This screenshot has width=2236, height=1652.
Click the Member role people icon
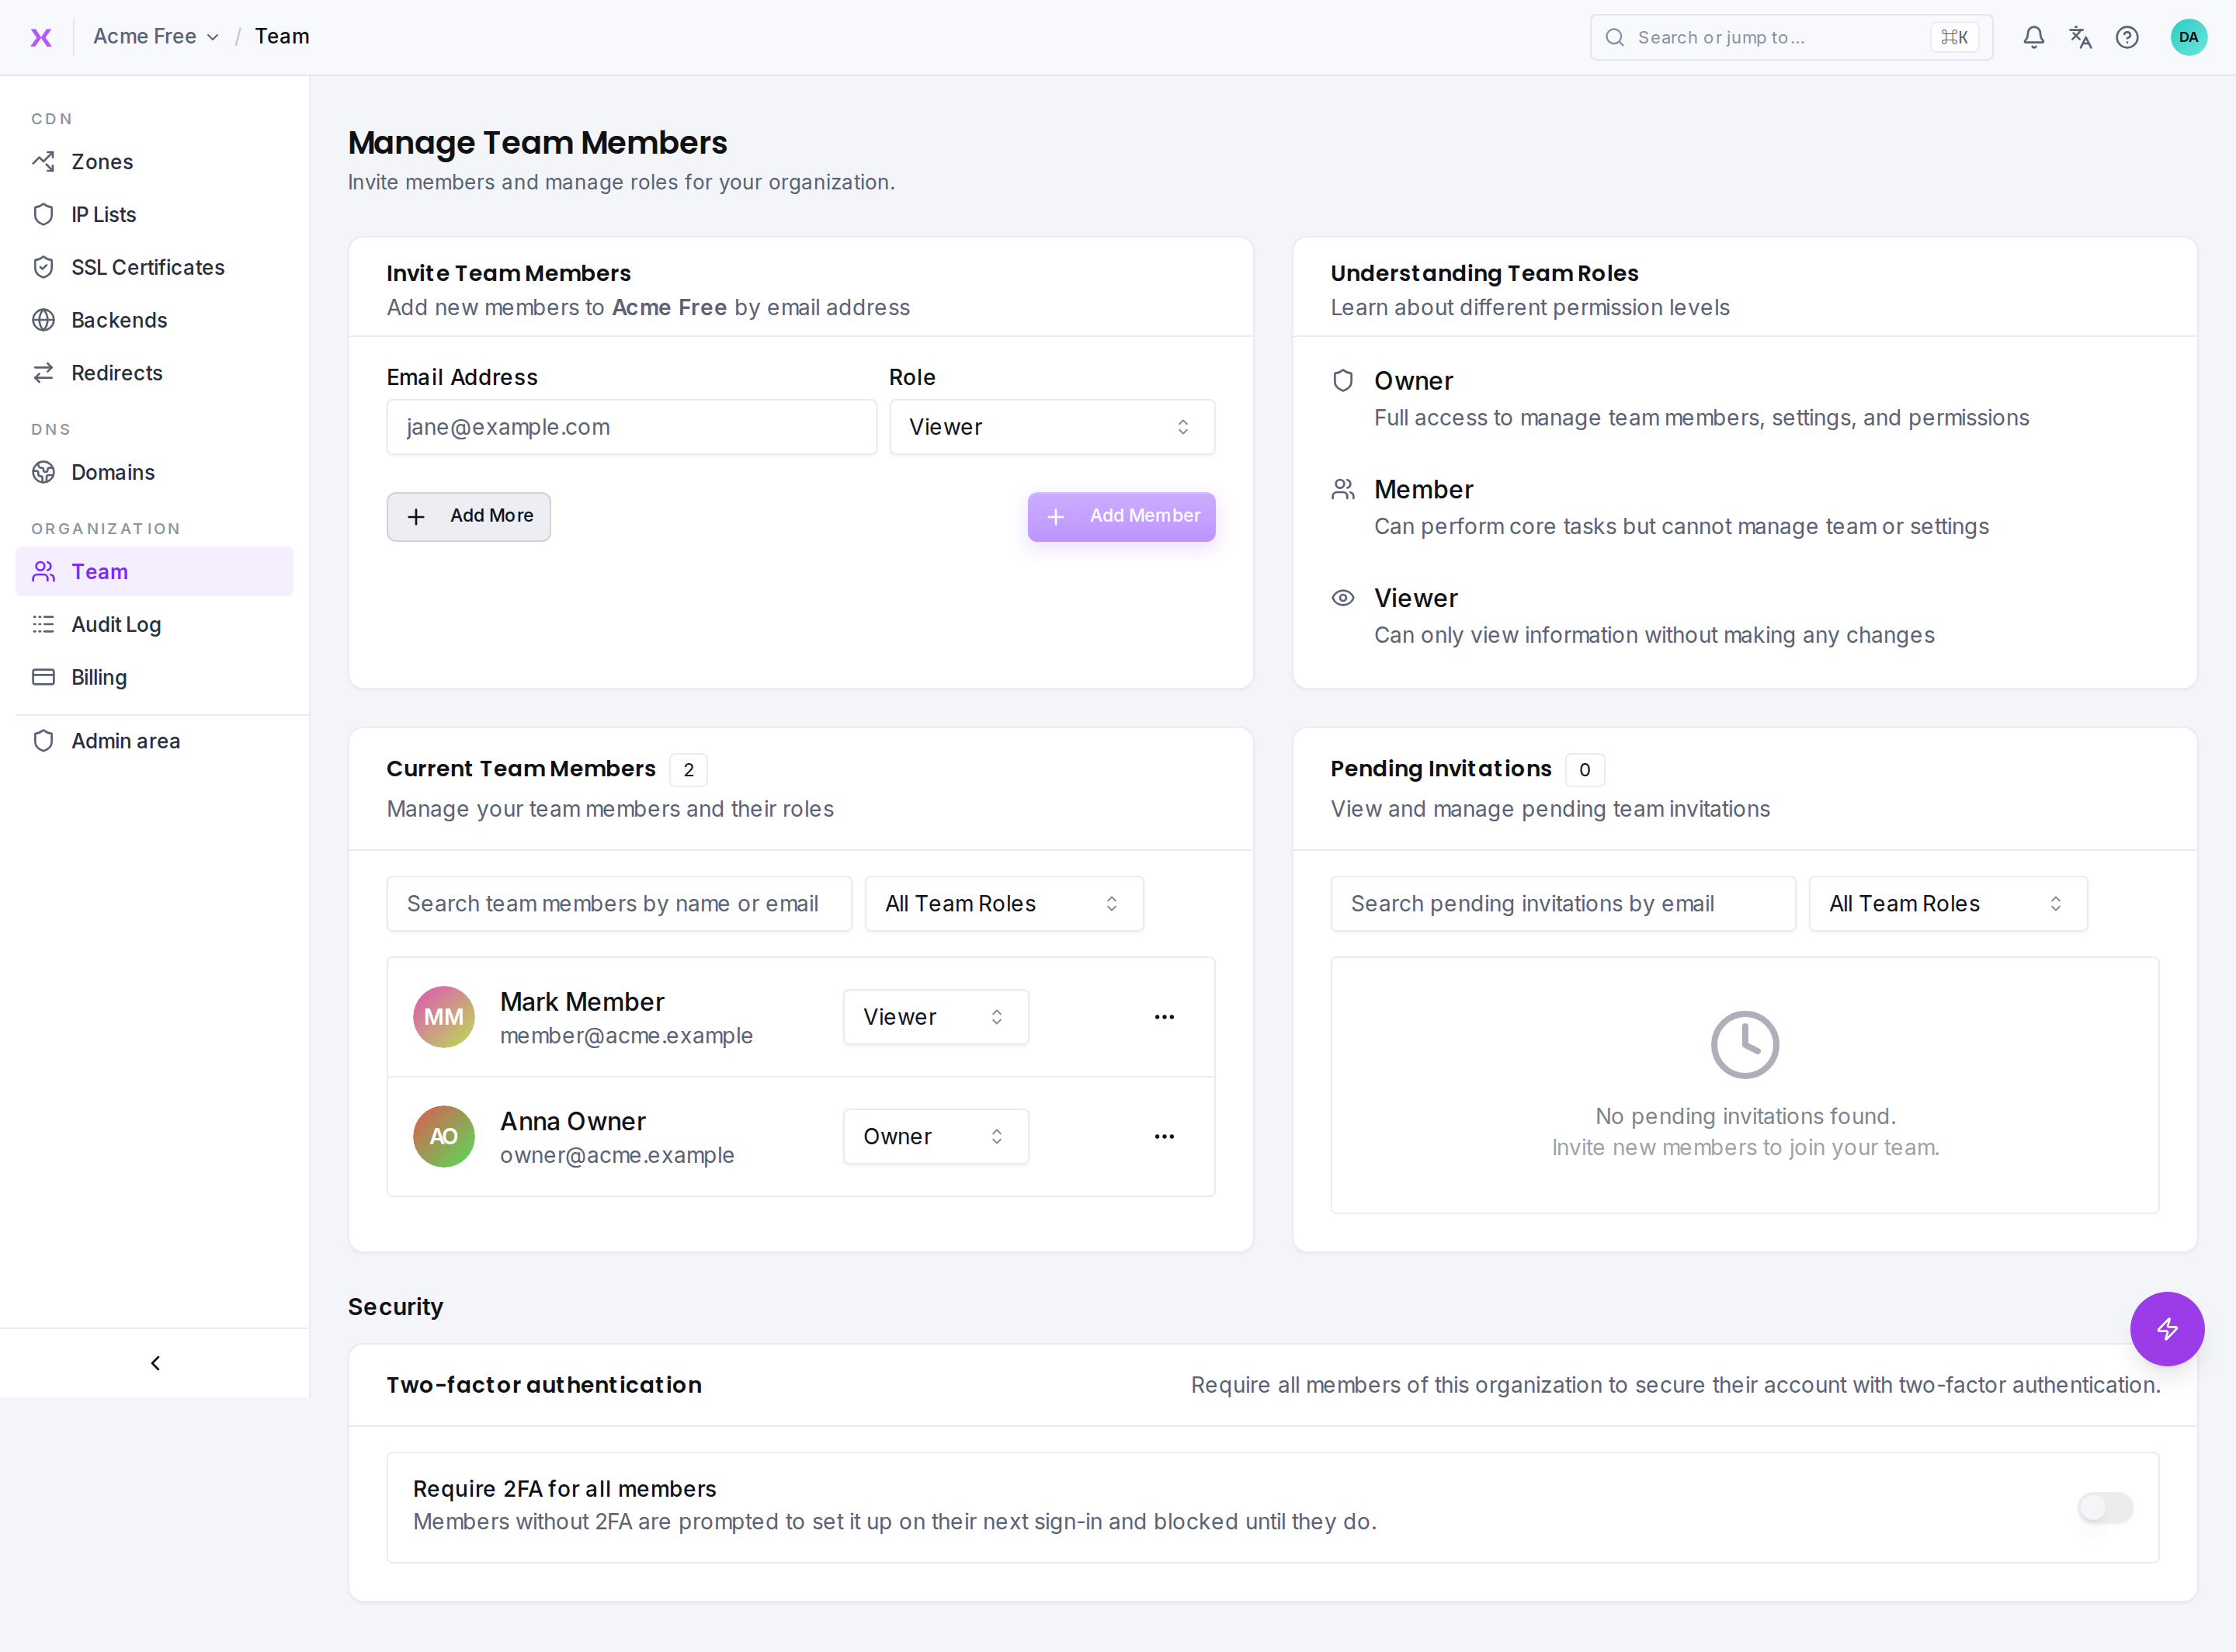tap(1342, 489)
